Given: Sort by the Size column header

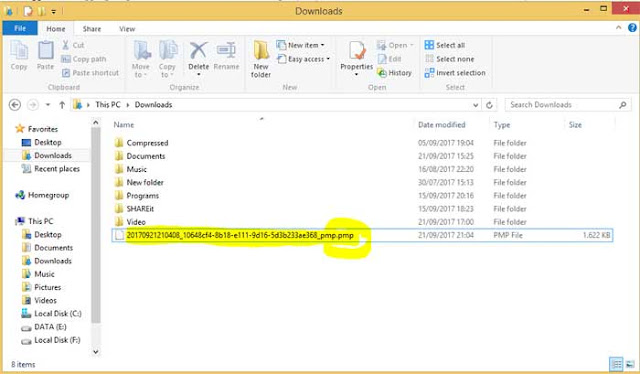Looking at the screenshot, I should [575, 125].
